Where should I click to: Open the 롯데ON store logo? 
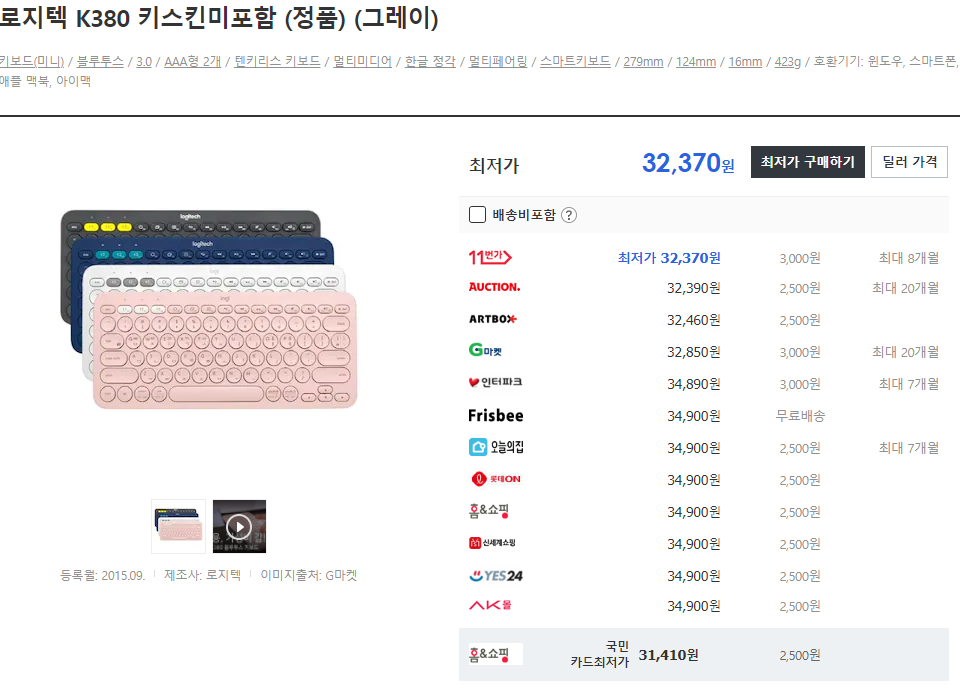point(495,479)
